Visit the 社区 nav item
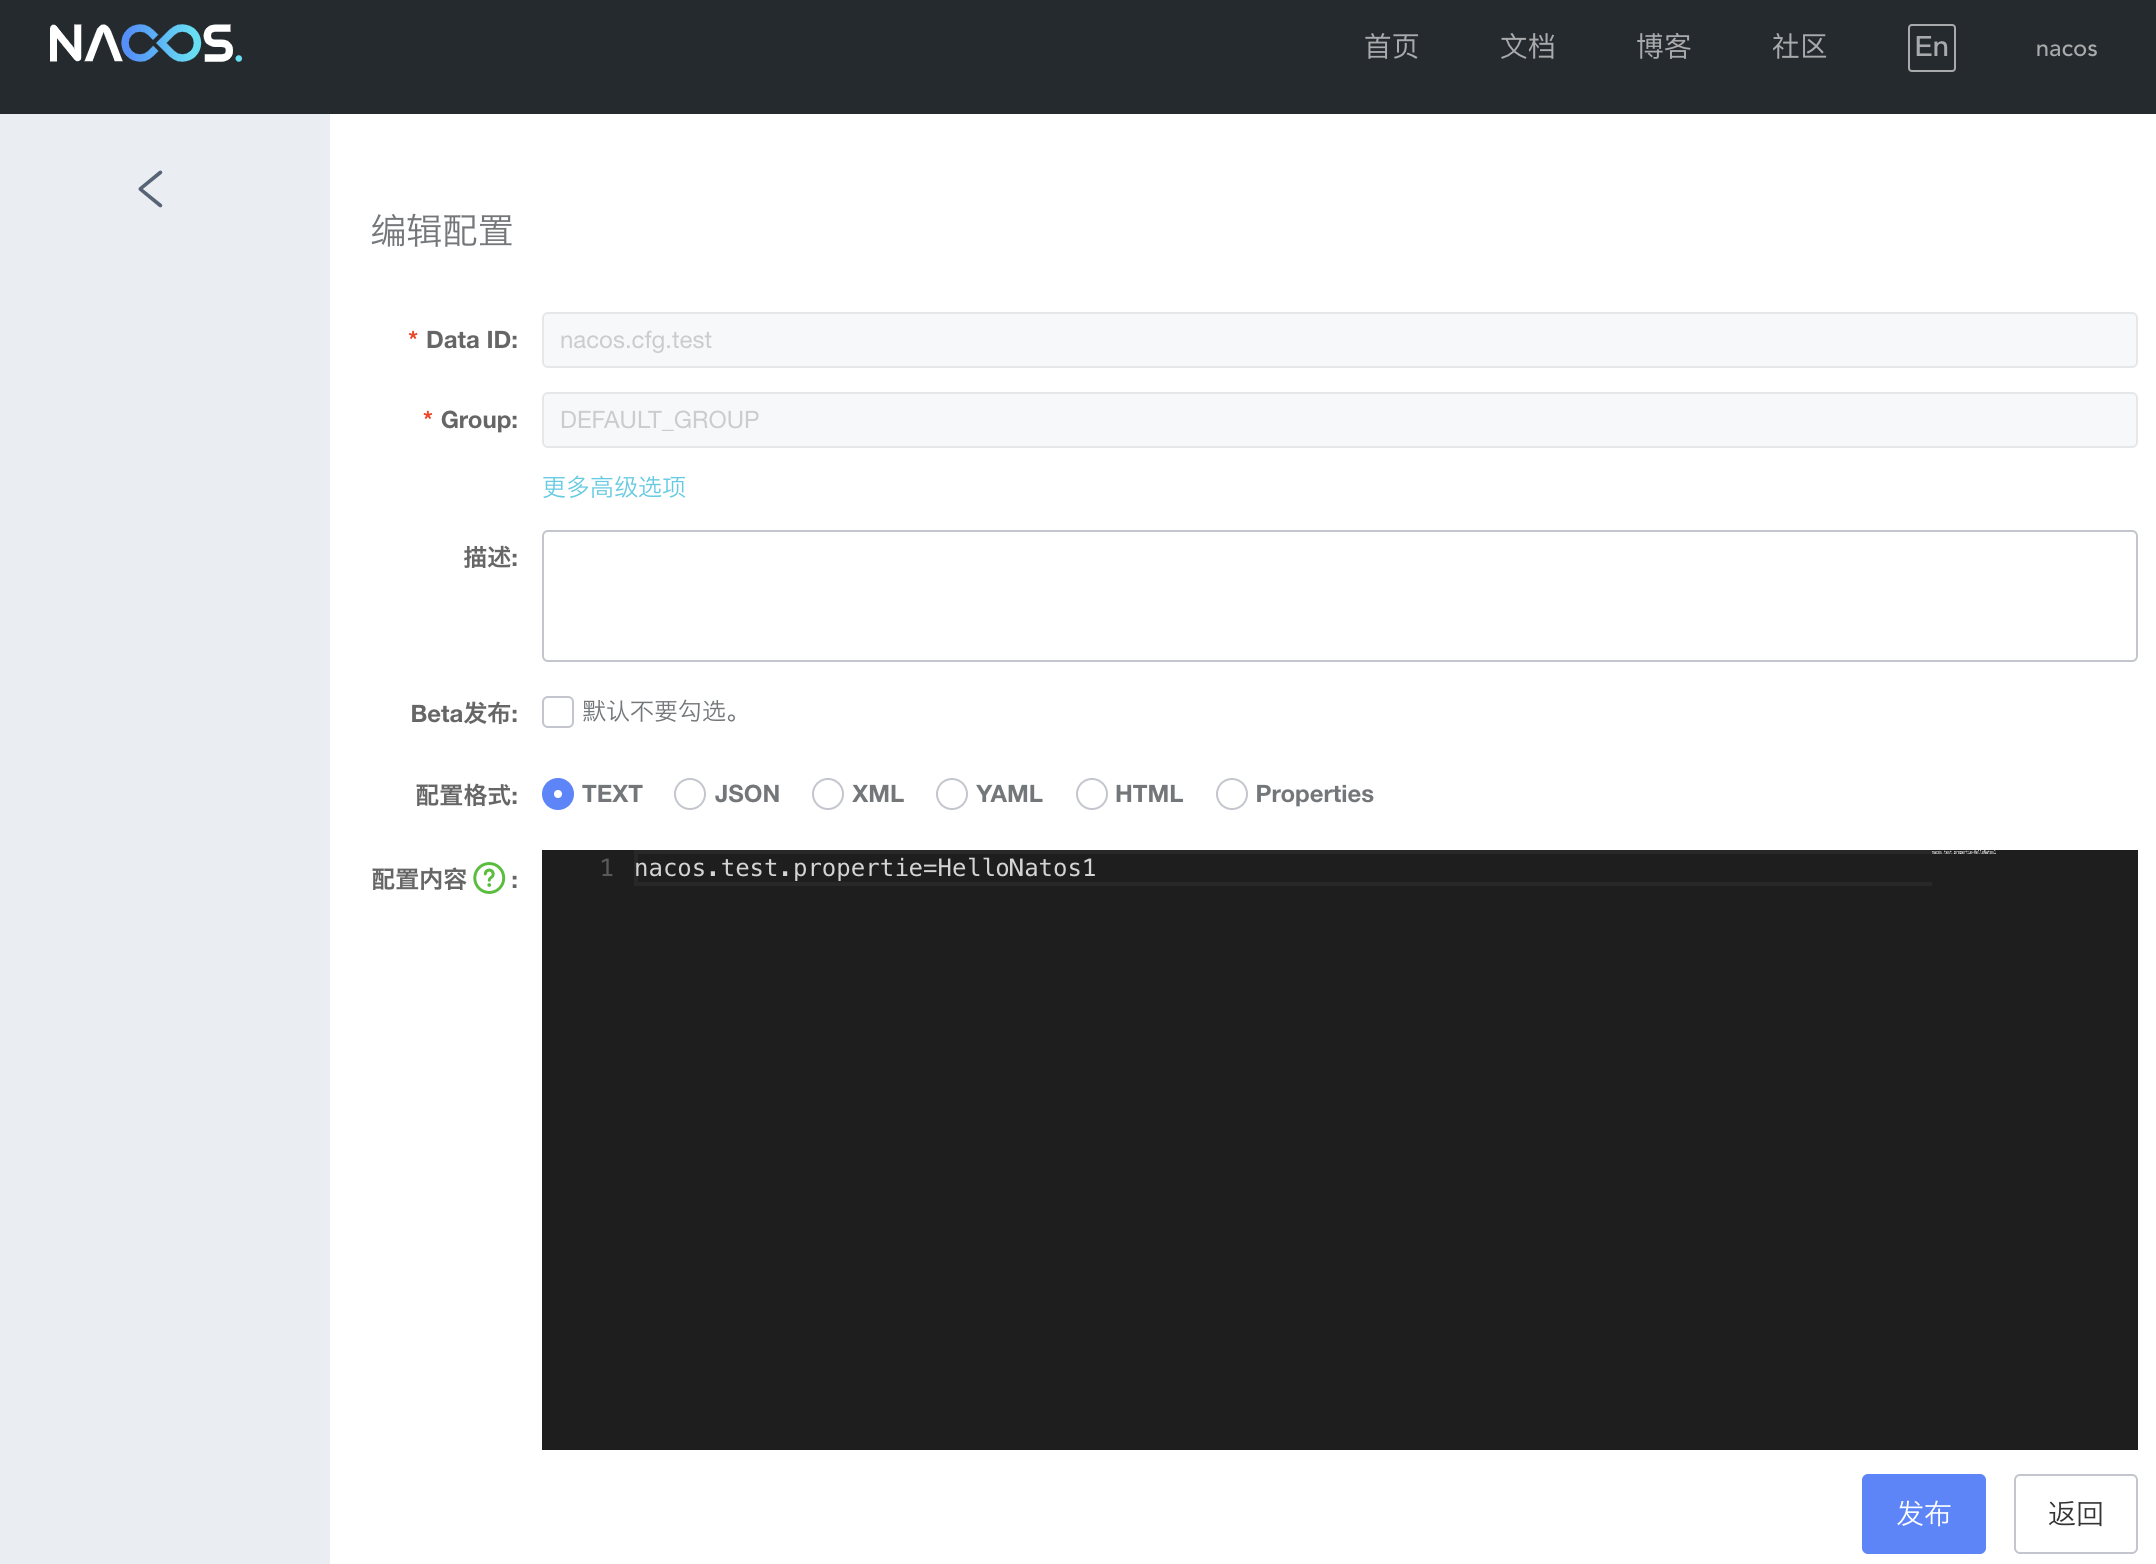The height and width of the screenshot is (1564, 2156). coord(1799,47)
